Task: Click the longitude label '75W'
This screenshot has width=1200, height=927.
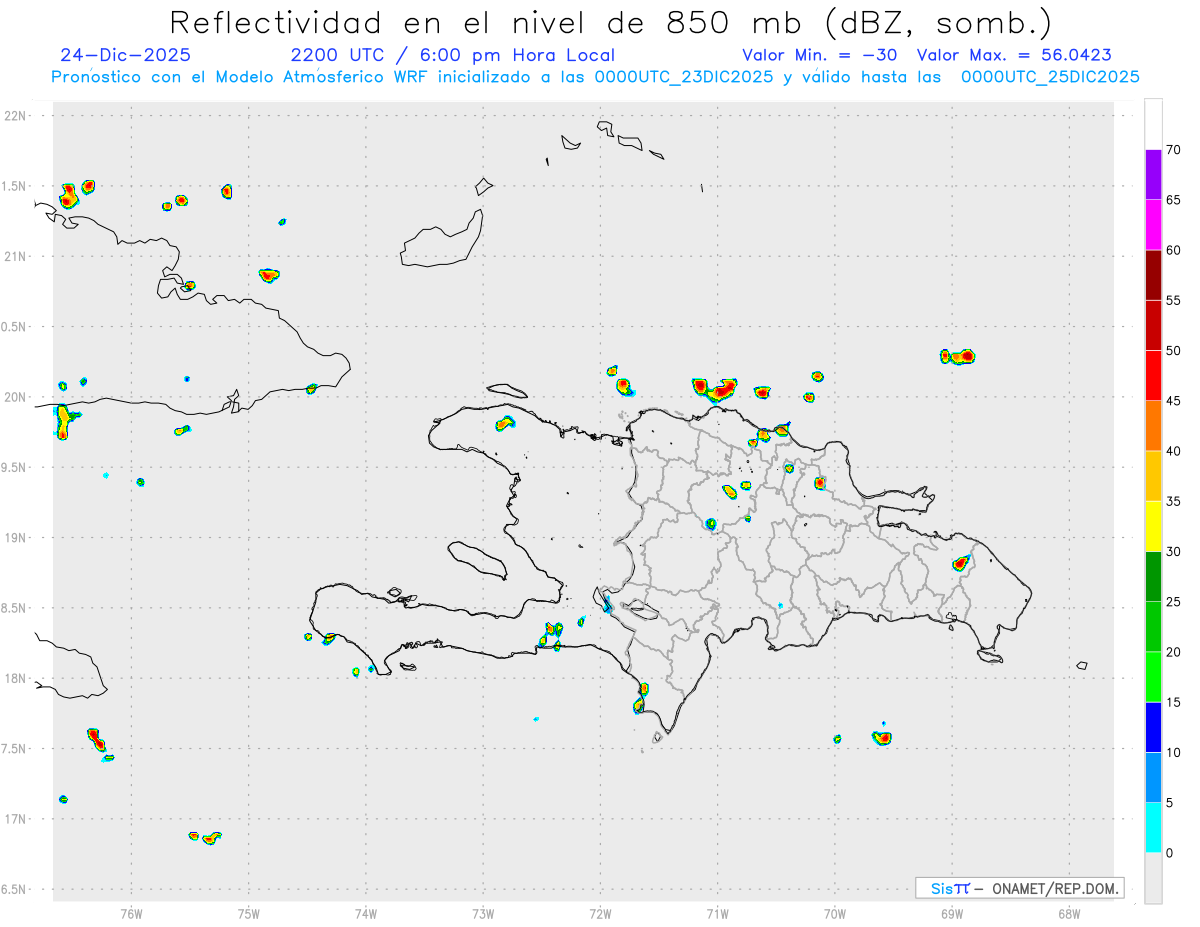Action: pos(249,913)
